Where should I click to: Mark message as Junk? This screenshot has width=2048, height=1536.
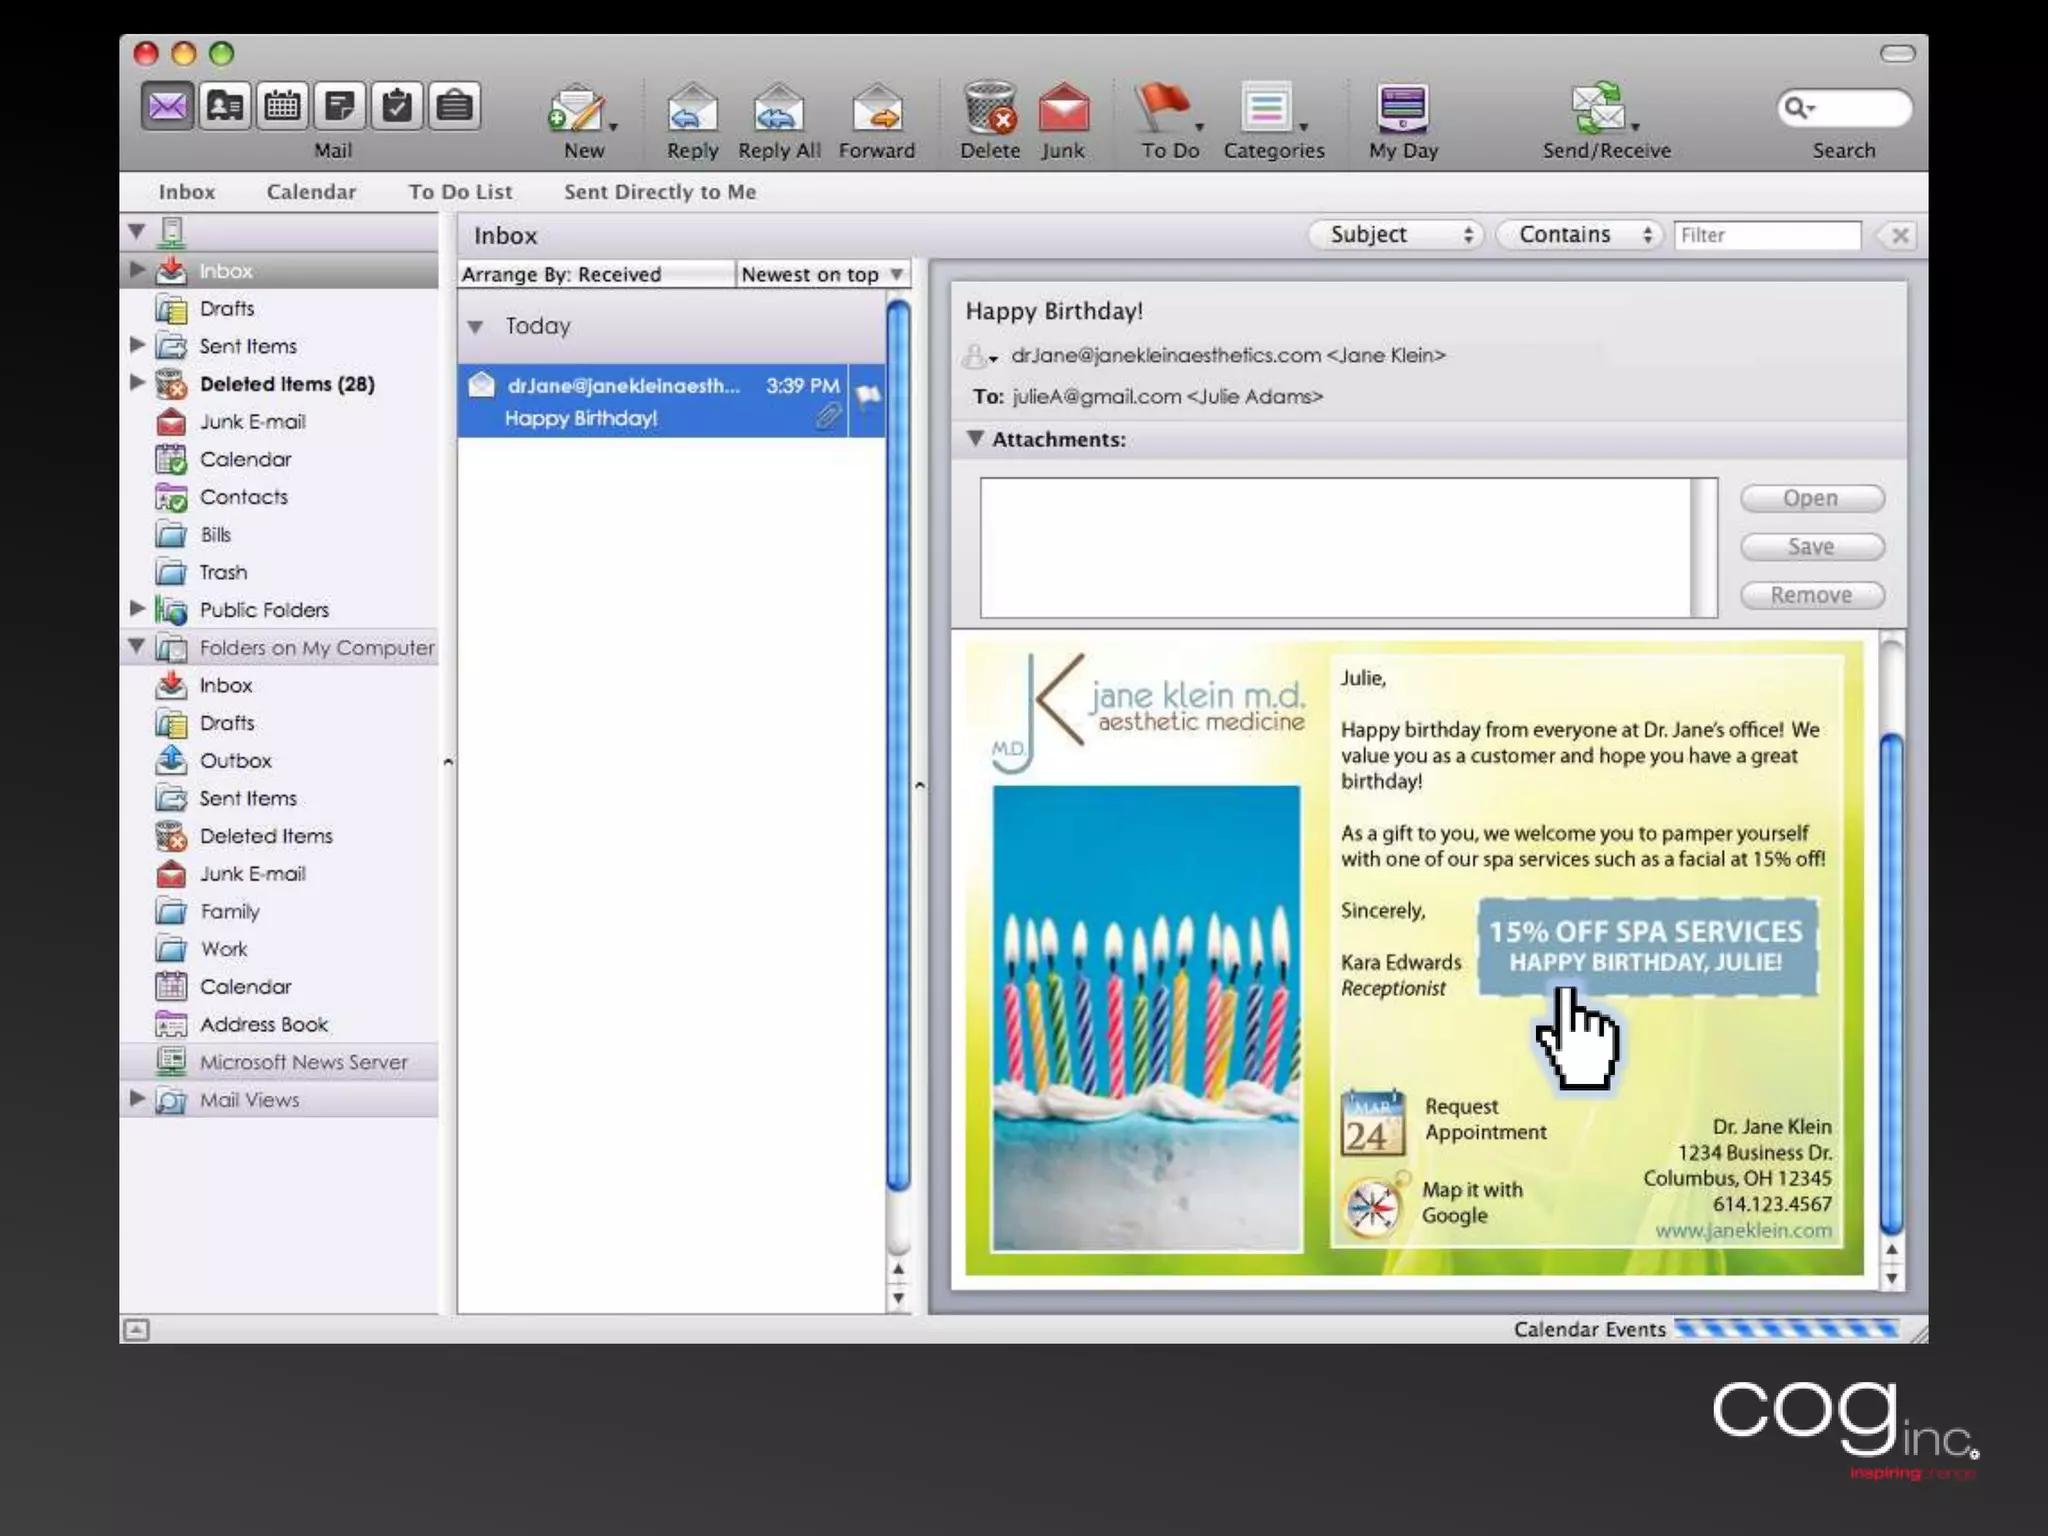(x=1063, y=108)
